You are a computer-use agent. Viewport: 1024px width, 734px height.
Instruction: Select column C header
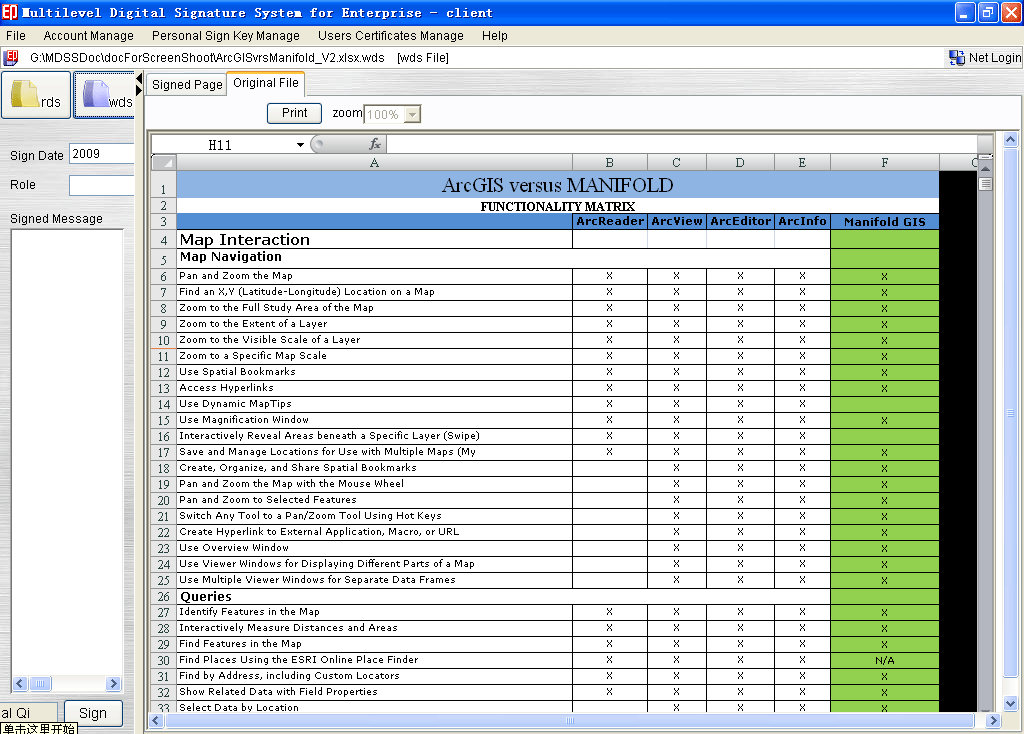(677, 163)
